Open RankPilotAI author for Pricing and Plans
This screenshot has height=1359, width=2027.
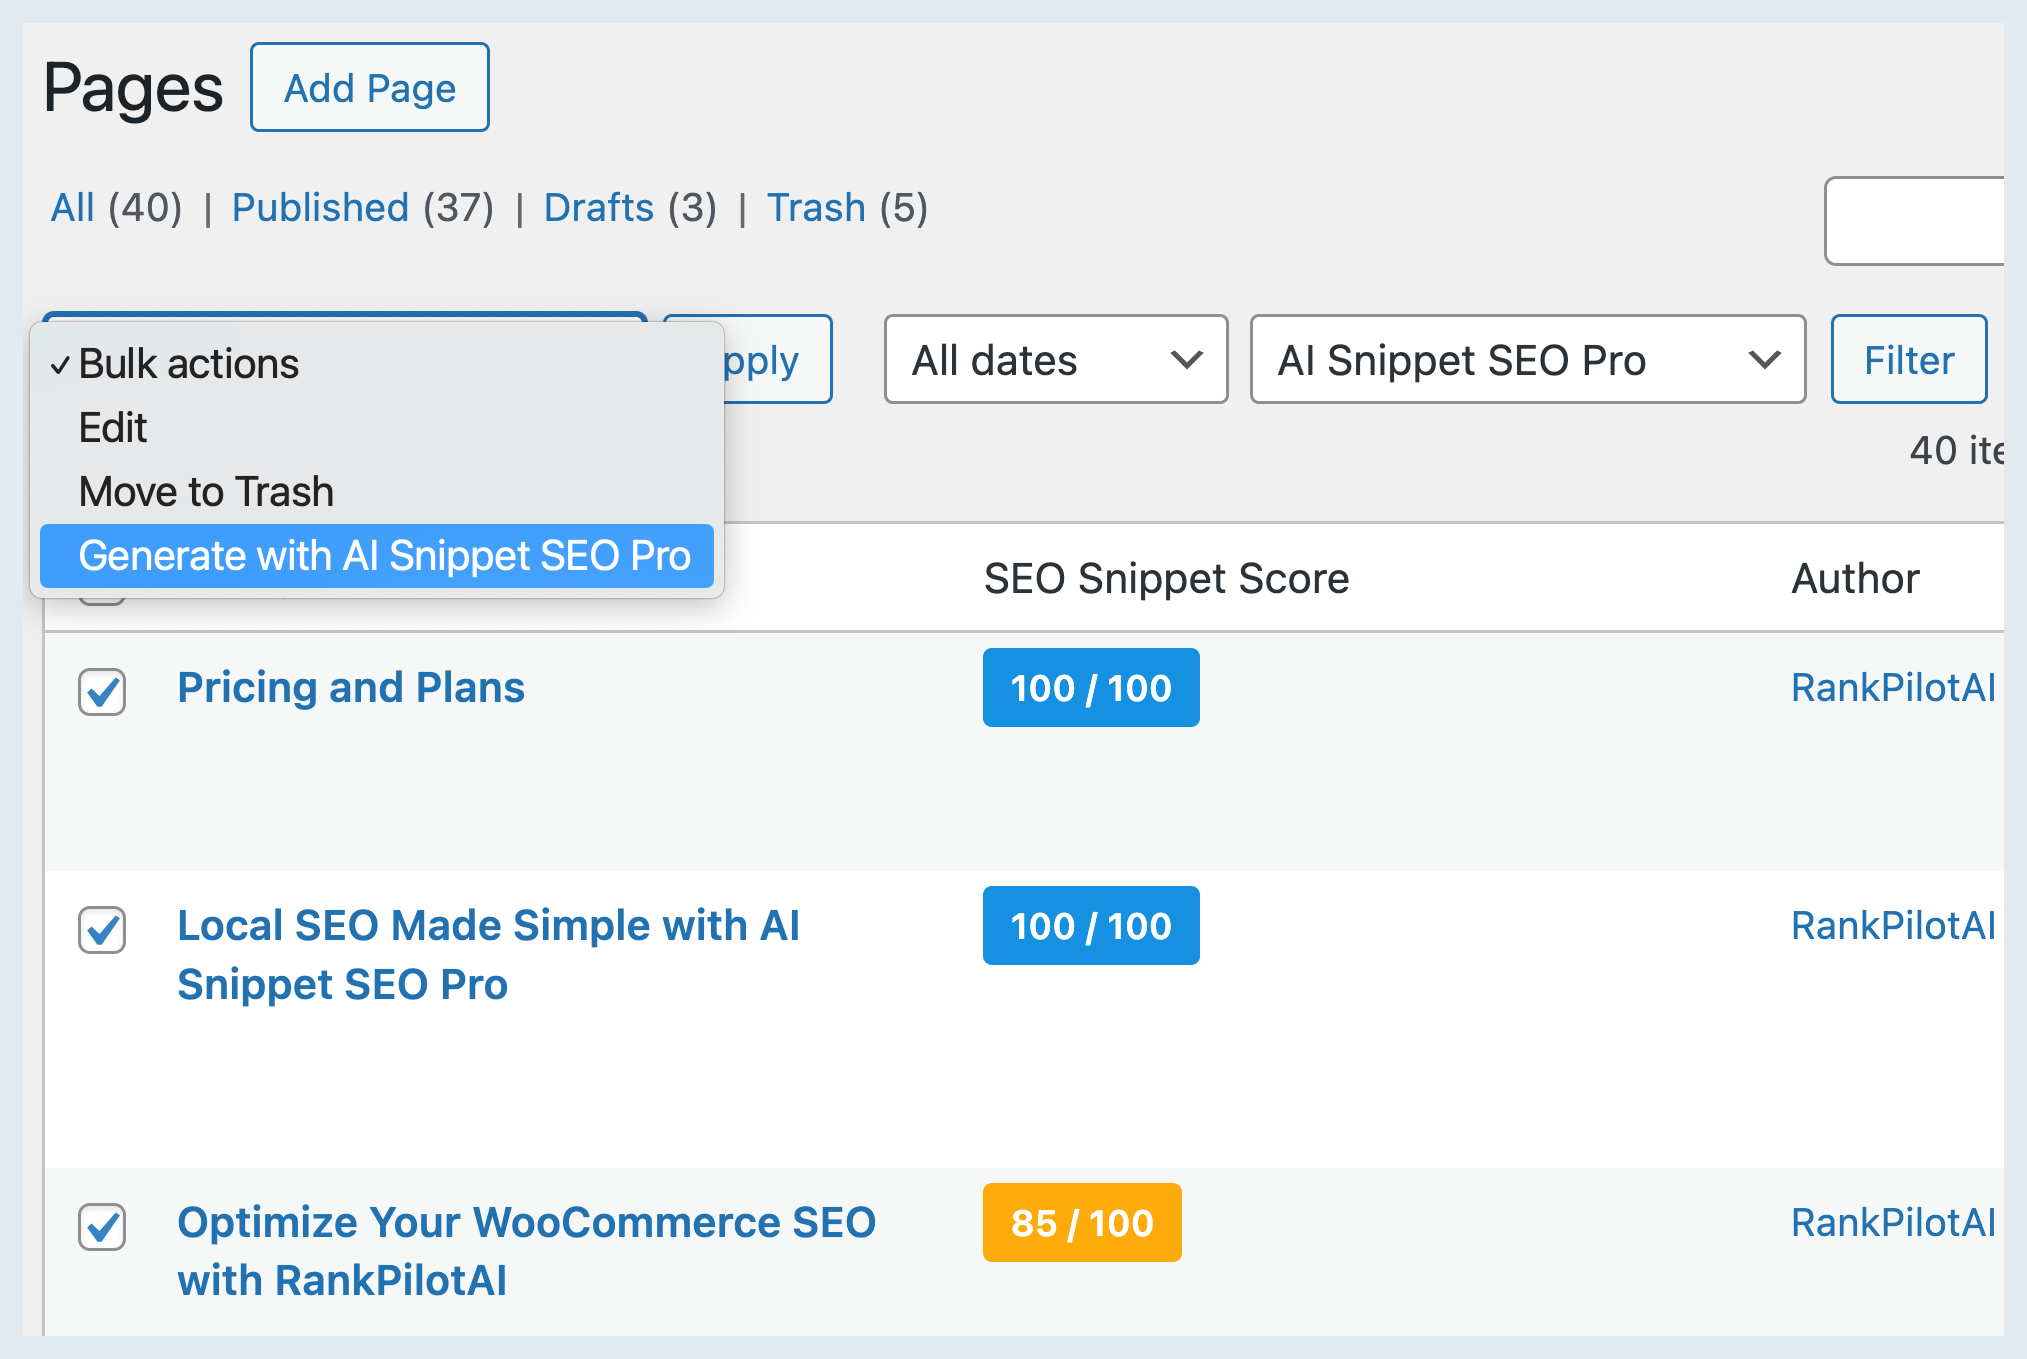tap(1893, 688)
